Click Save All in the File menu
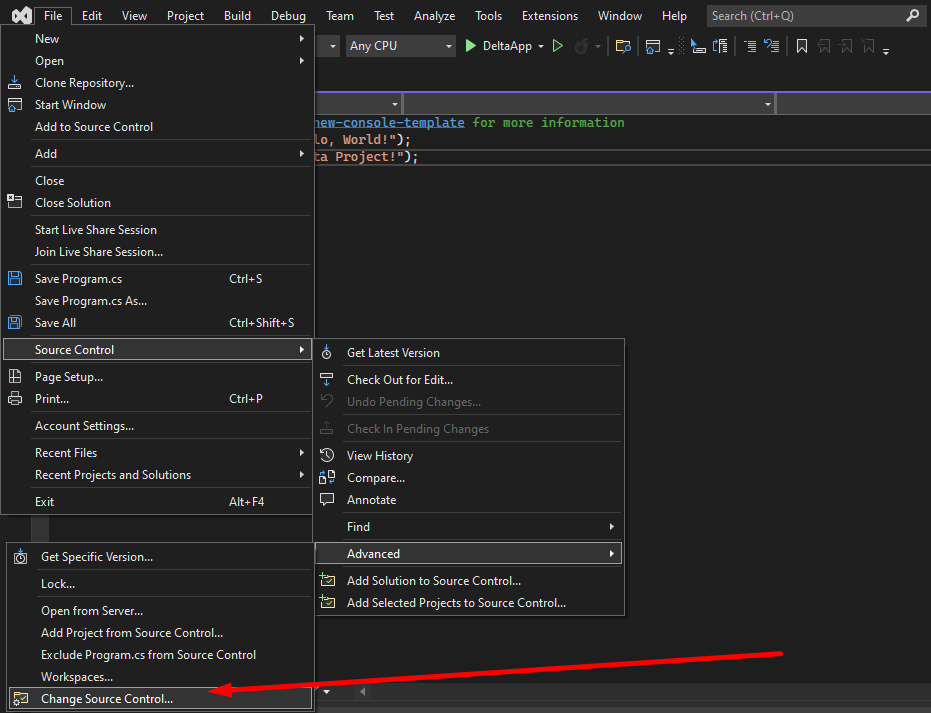Image resolution: width=931 pixels, height=713 pixels. click(x=55, y=323)
